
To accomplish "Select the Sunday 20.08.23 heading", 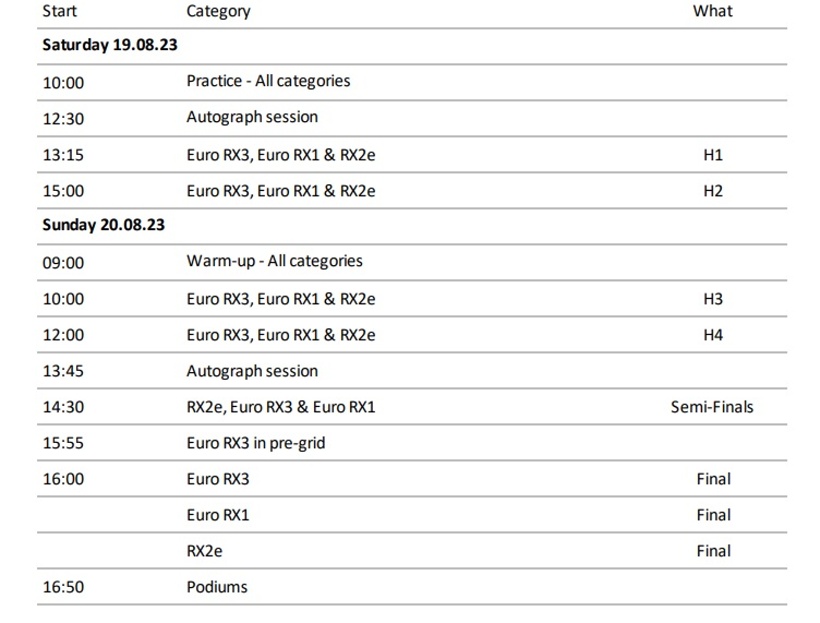I will pyautogui.click(x=104, y=225).
